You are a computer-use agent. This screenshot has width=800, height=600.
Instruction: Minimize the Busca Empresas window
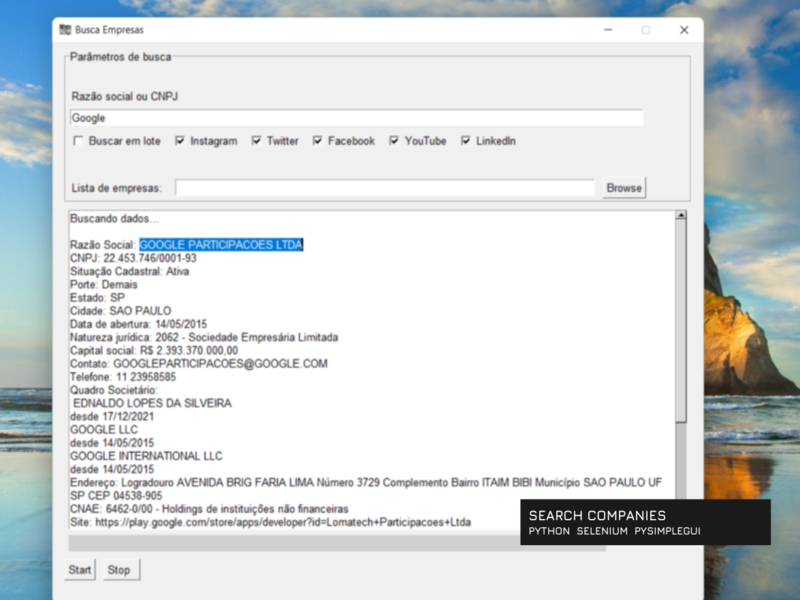(608, 30)
